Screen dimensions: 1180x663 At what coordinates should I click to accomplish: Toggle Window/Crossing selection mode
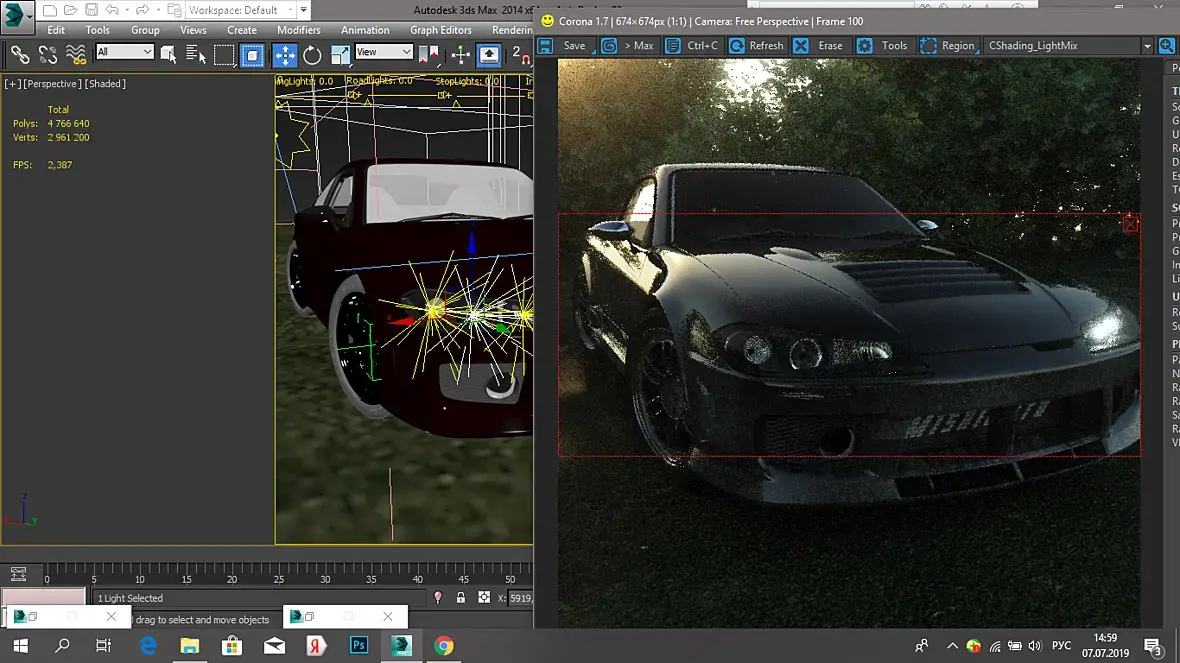coord(252,54)
